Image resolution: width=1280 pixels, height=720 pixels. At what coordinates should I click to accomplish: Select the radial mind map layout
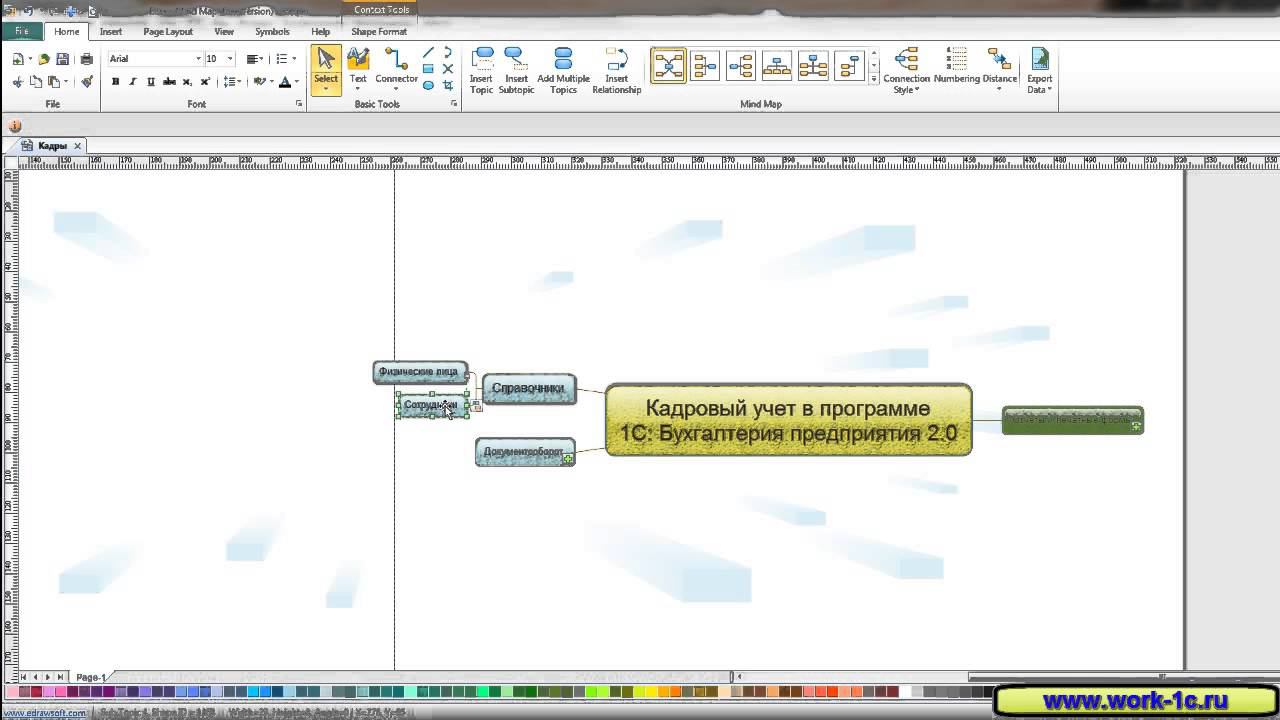tap(668, 66)
